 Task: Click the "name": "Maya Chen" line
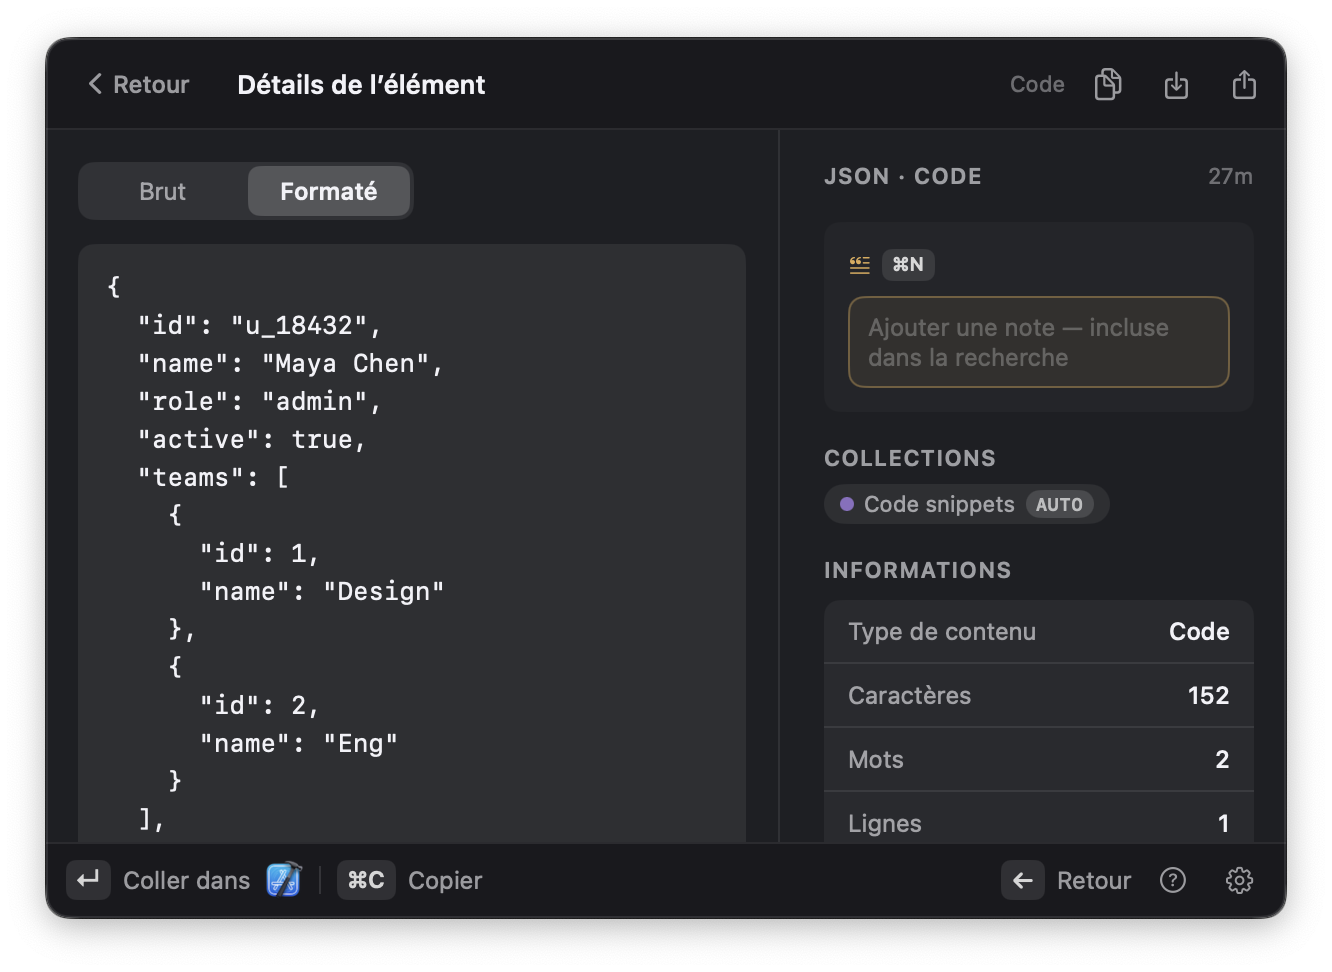coord(290,363)
